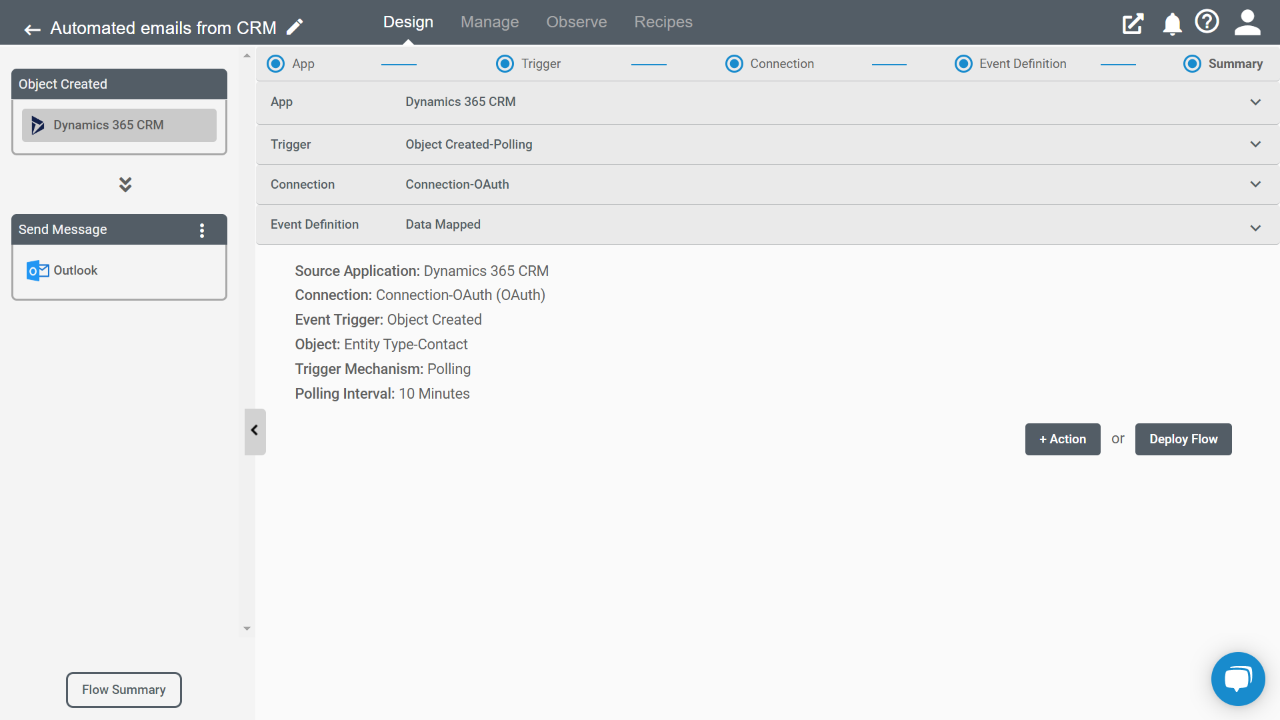This screenshot has width=1280, height=720.
Task: Switch to the Observe tab
Action: coord(577,22)
